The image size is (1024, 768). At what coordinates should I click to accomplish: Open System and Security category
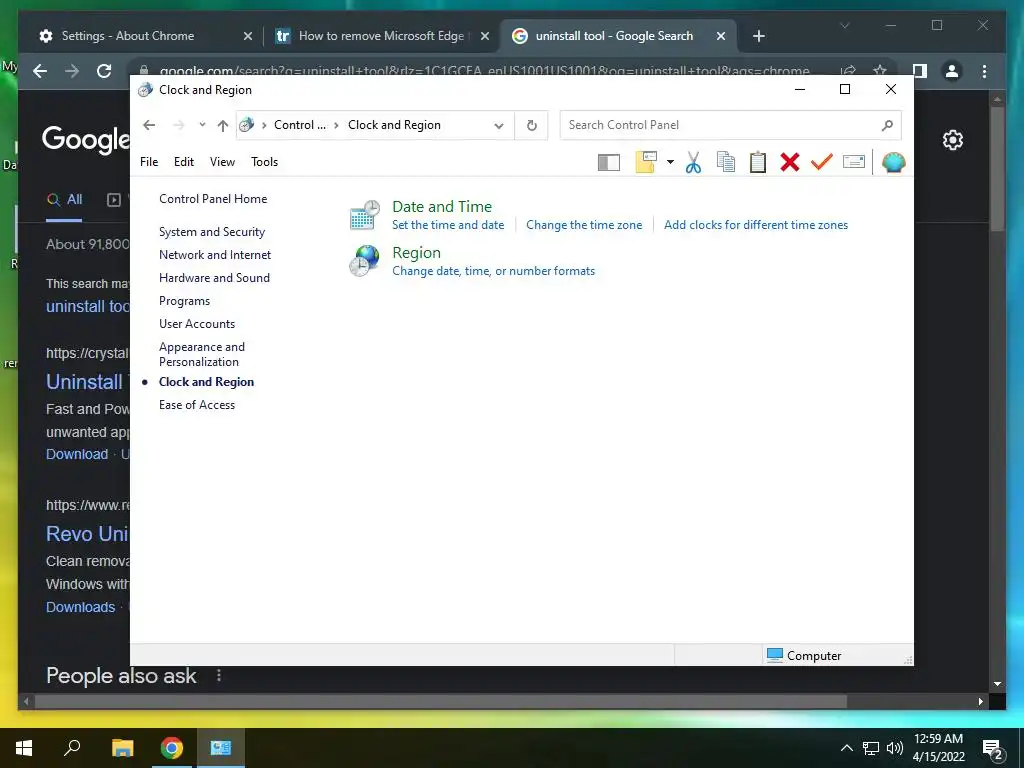(x=212, y=232)
